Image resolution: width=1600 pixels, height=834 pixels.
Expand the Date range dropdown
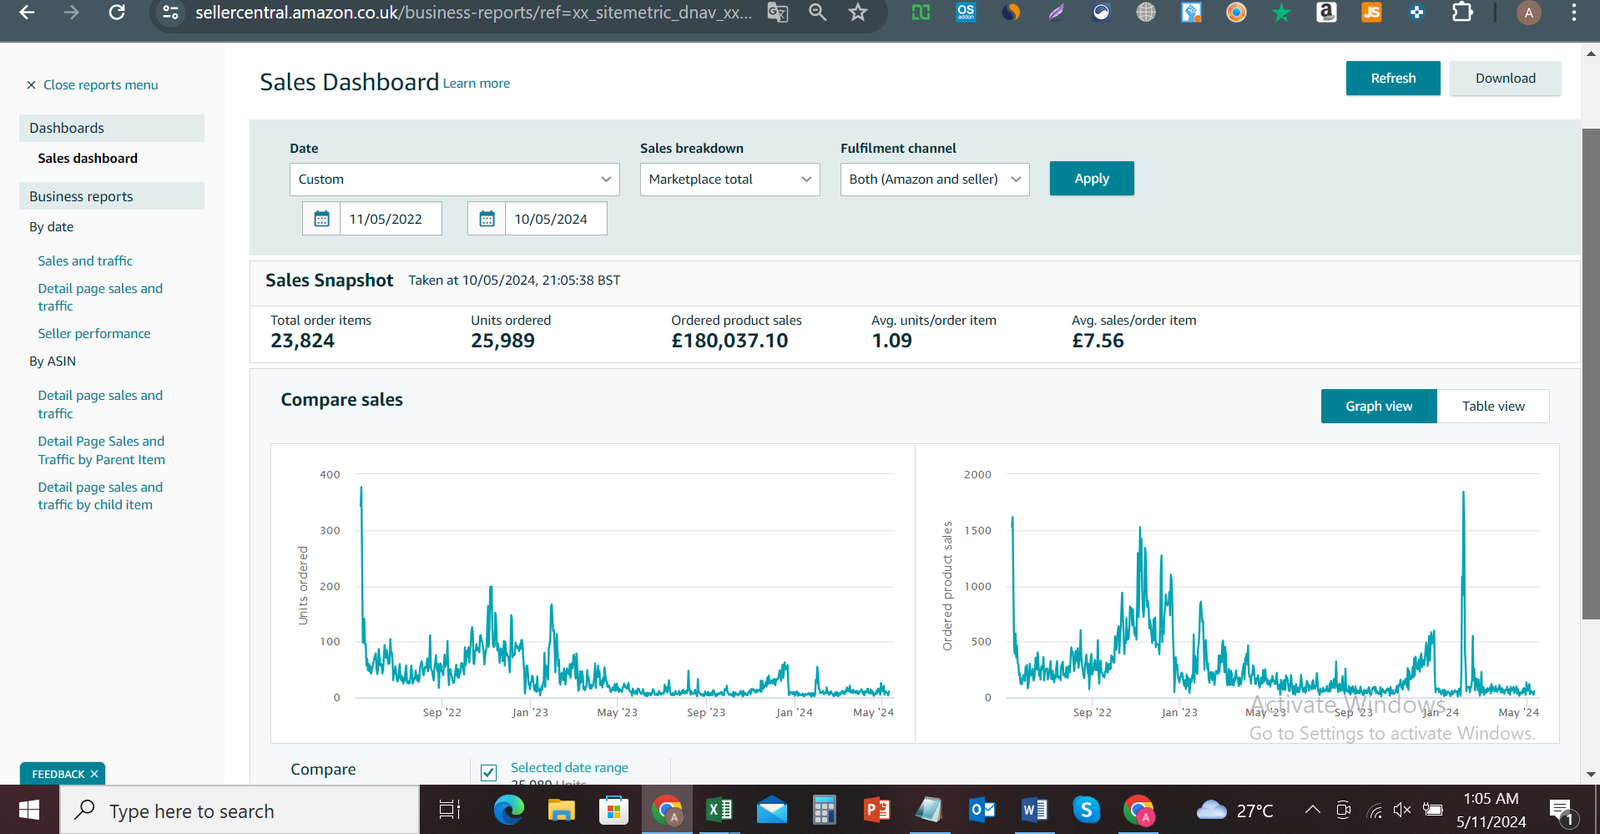(454, 180)
